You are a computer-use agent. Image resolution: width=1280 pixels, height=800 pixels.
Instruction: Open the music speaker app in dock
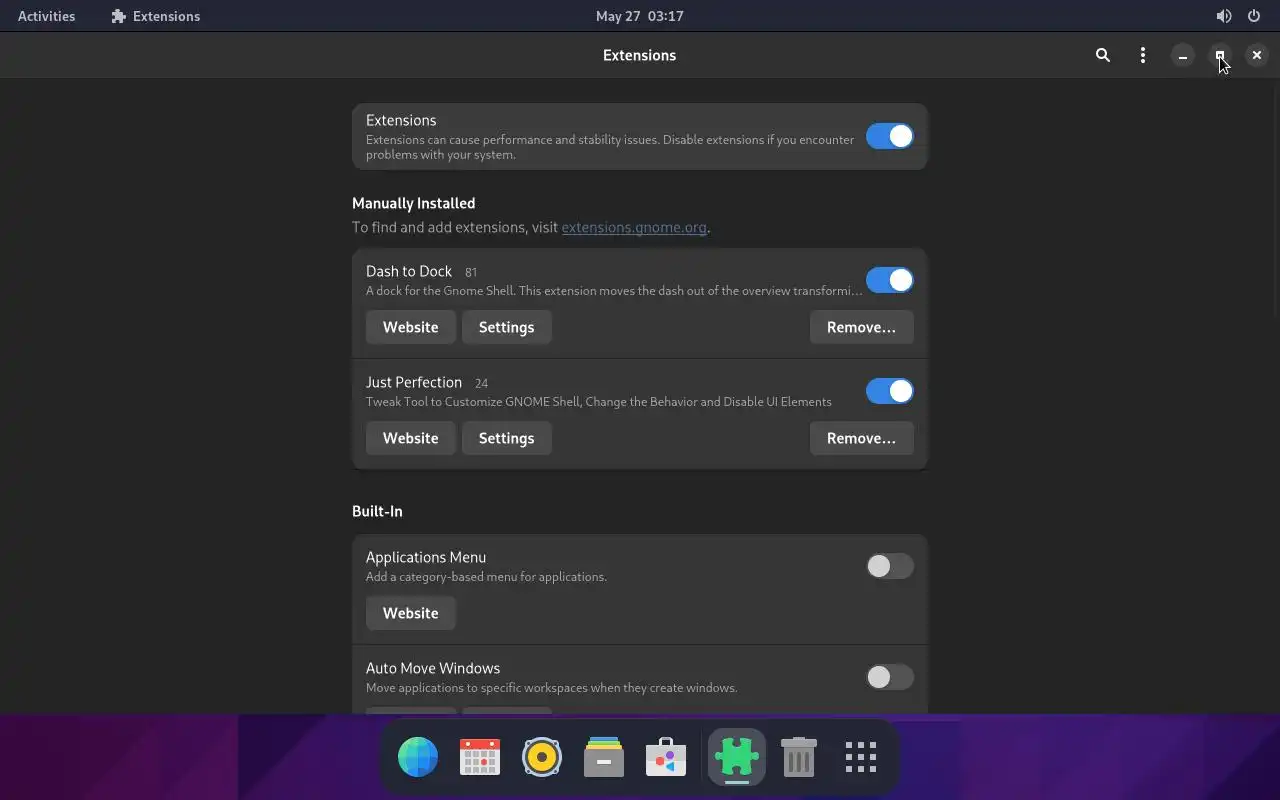542,757
